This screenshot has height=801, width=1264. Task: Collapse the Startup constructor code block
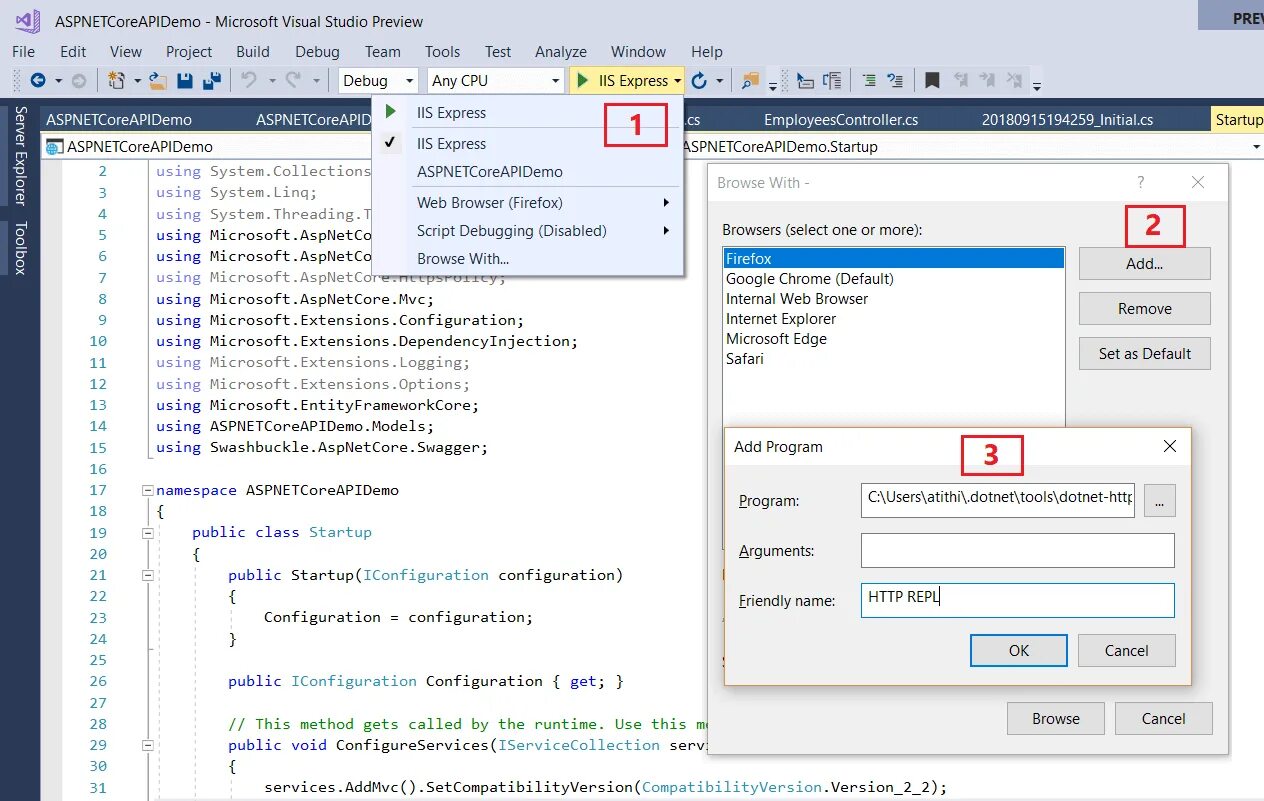[148, 575]
